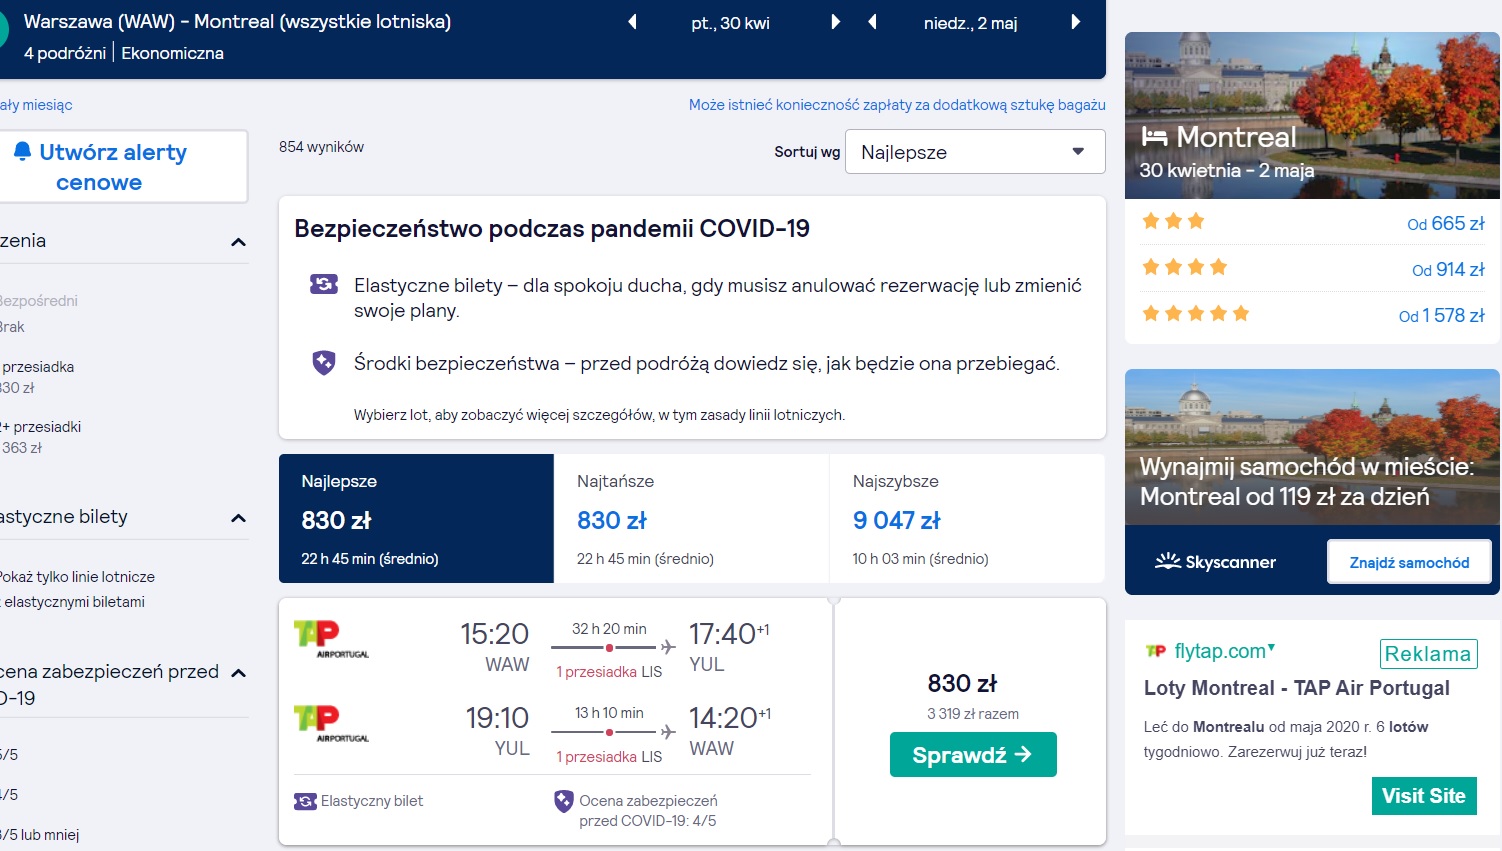The image size is (1502, 851).
Task: Click the safety shield icon in COVID-19 panel
Action: [324, 363]
